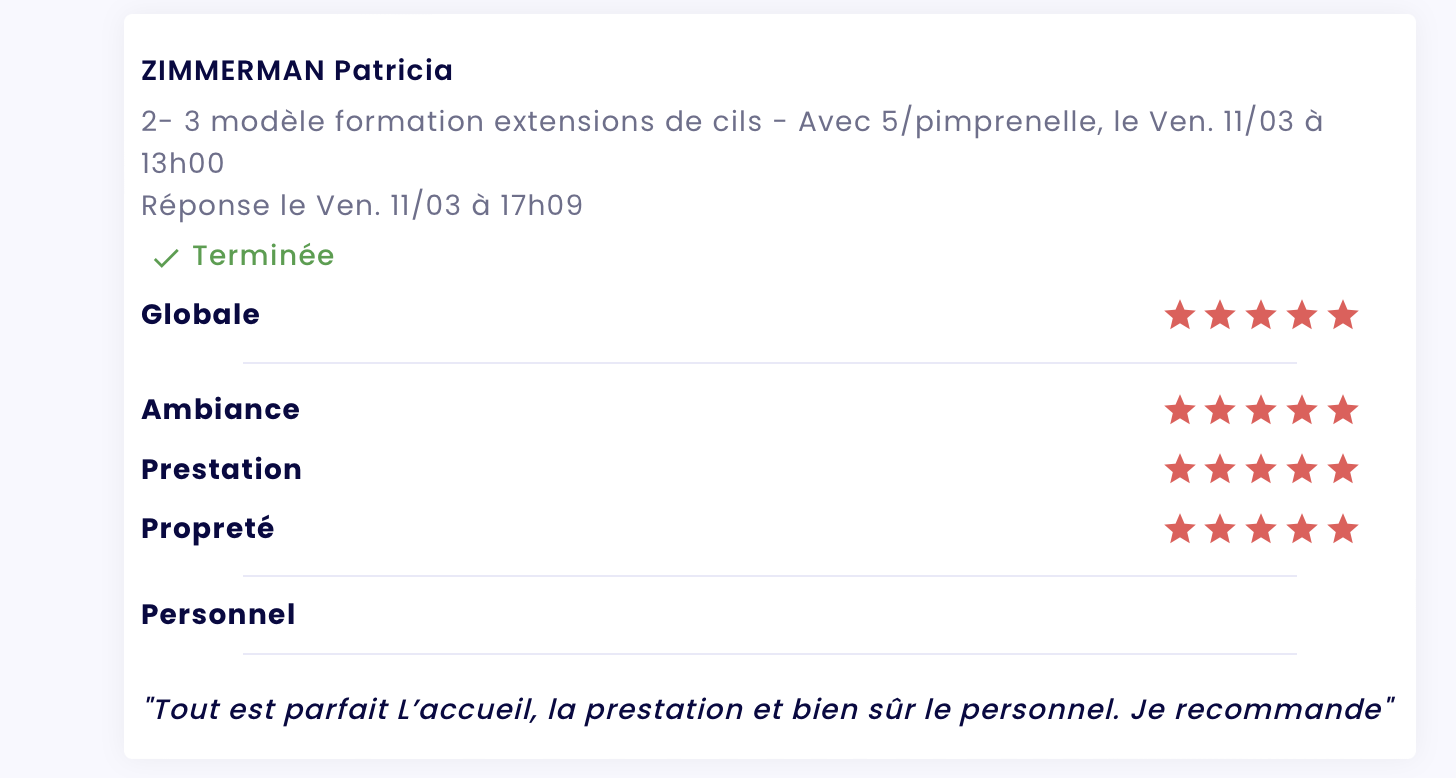The image size is (1456, 778).
Task: Click the fifth star in Globale rating
Action: [1342, 316]
